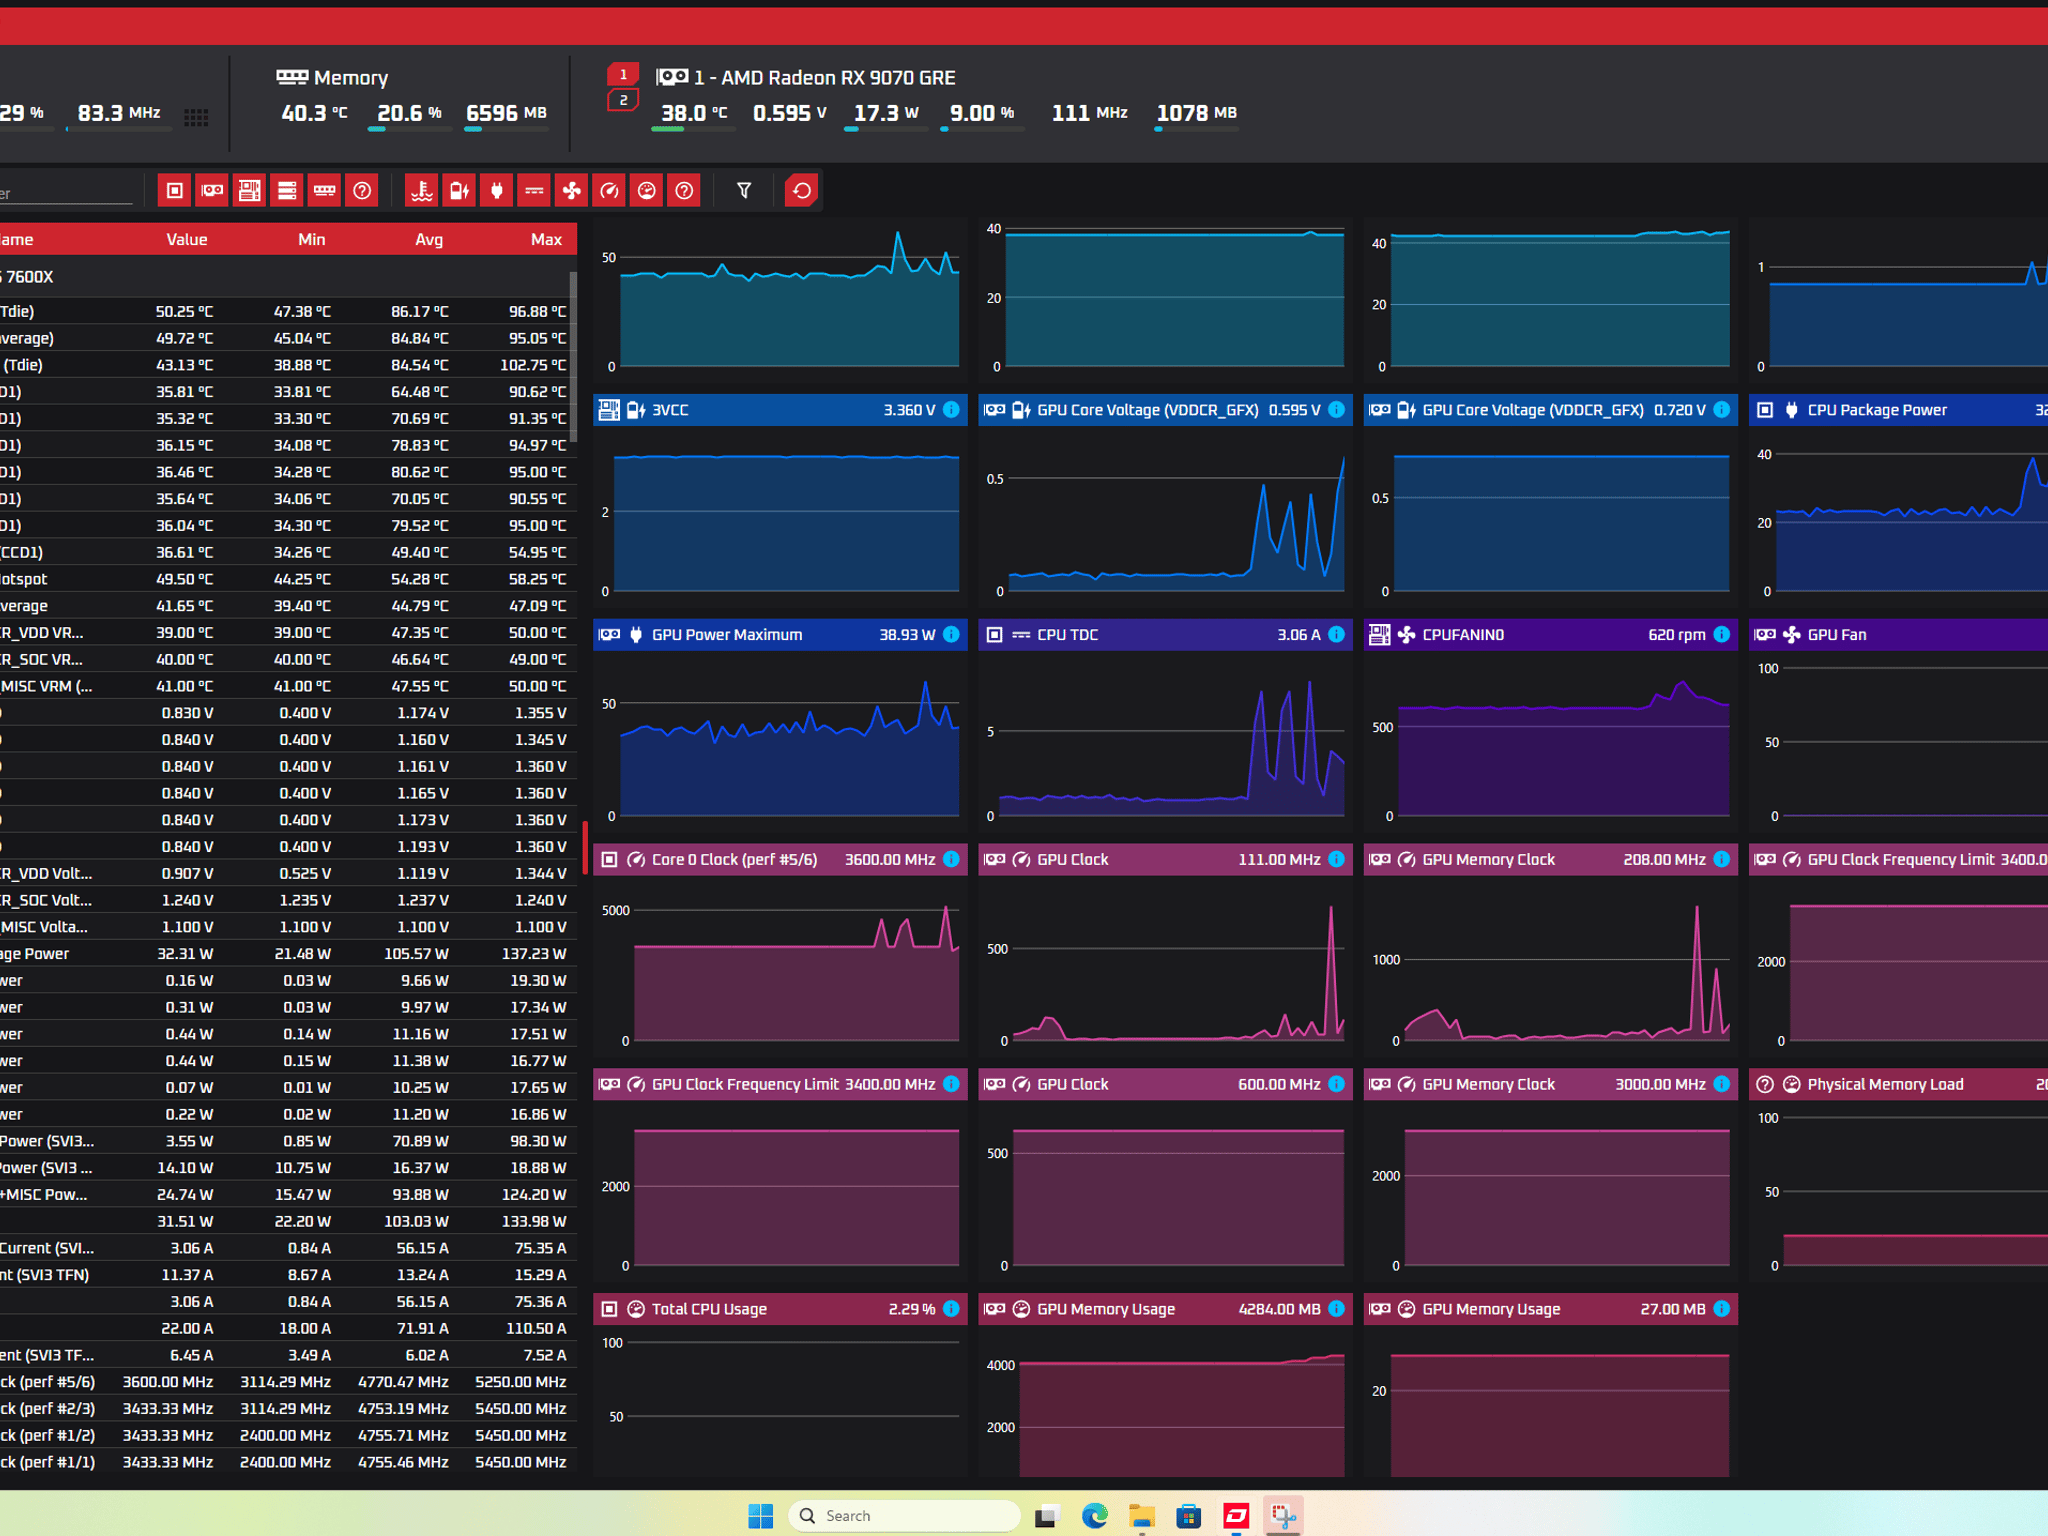Viewport: 2048px width, 1536px height.
Task: Open info for Core 0 Clock graph
Action: click(x=951, y=860)
